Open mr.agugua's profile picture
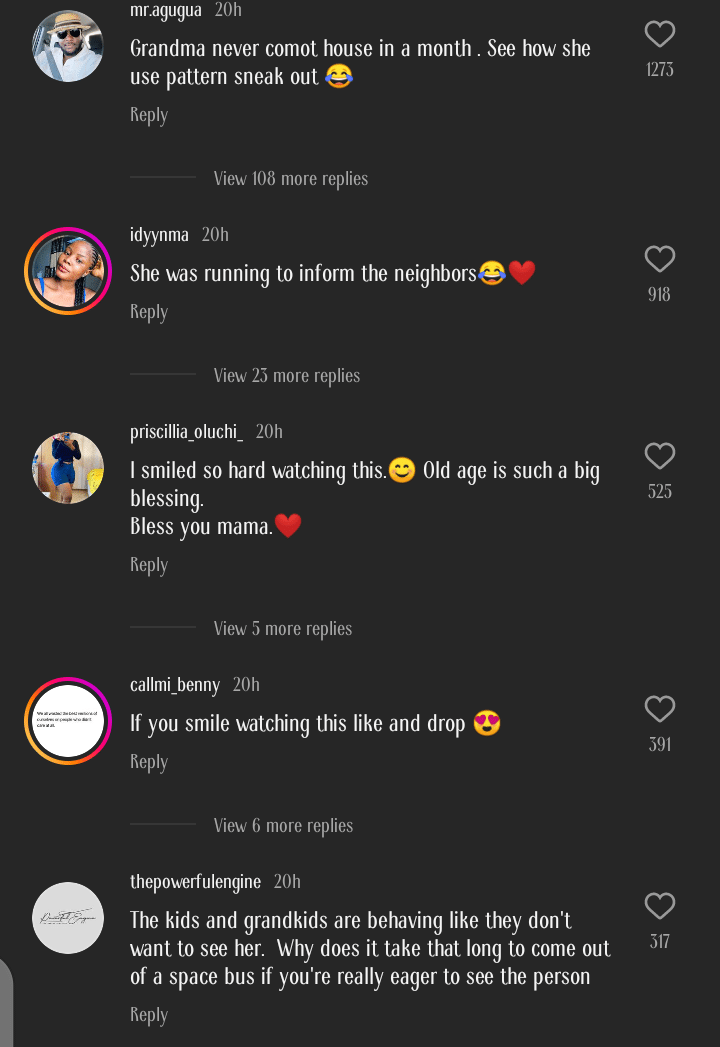The width and height of the screenshot is (720, 1047). point(68,46)
